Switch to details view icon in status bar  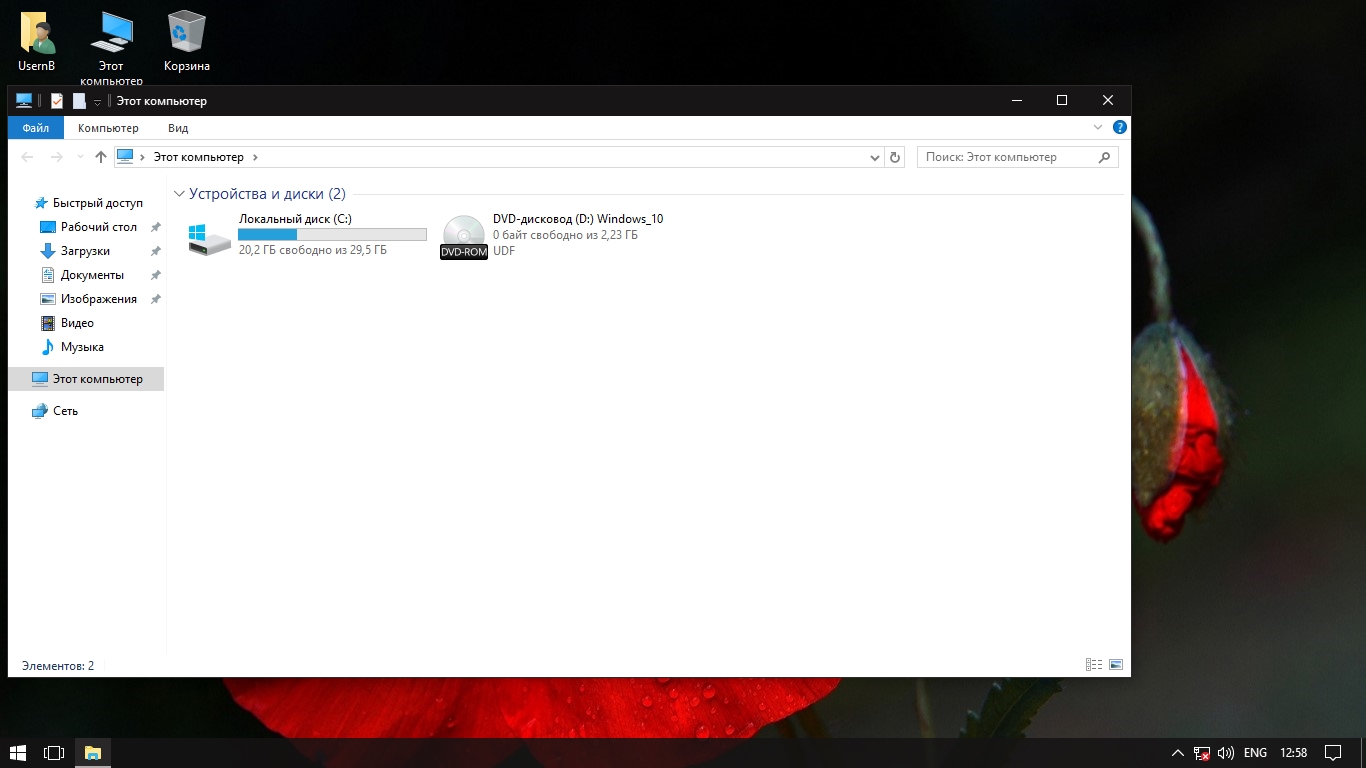(1094, 665)
